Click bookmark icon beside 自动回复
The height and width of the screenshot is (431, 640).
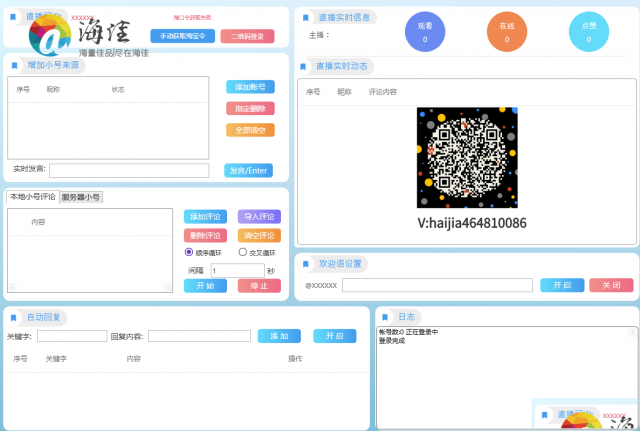pos(14,317)
